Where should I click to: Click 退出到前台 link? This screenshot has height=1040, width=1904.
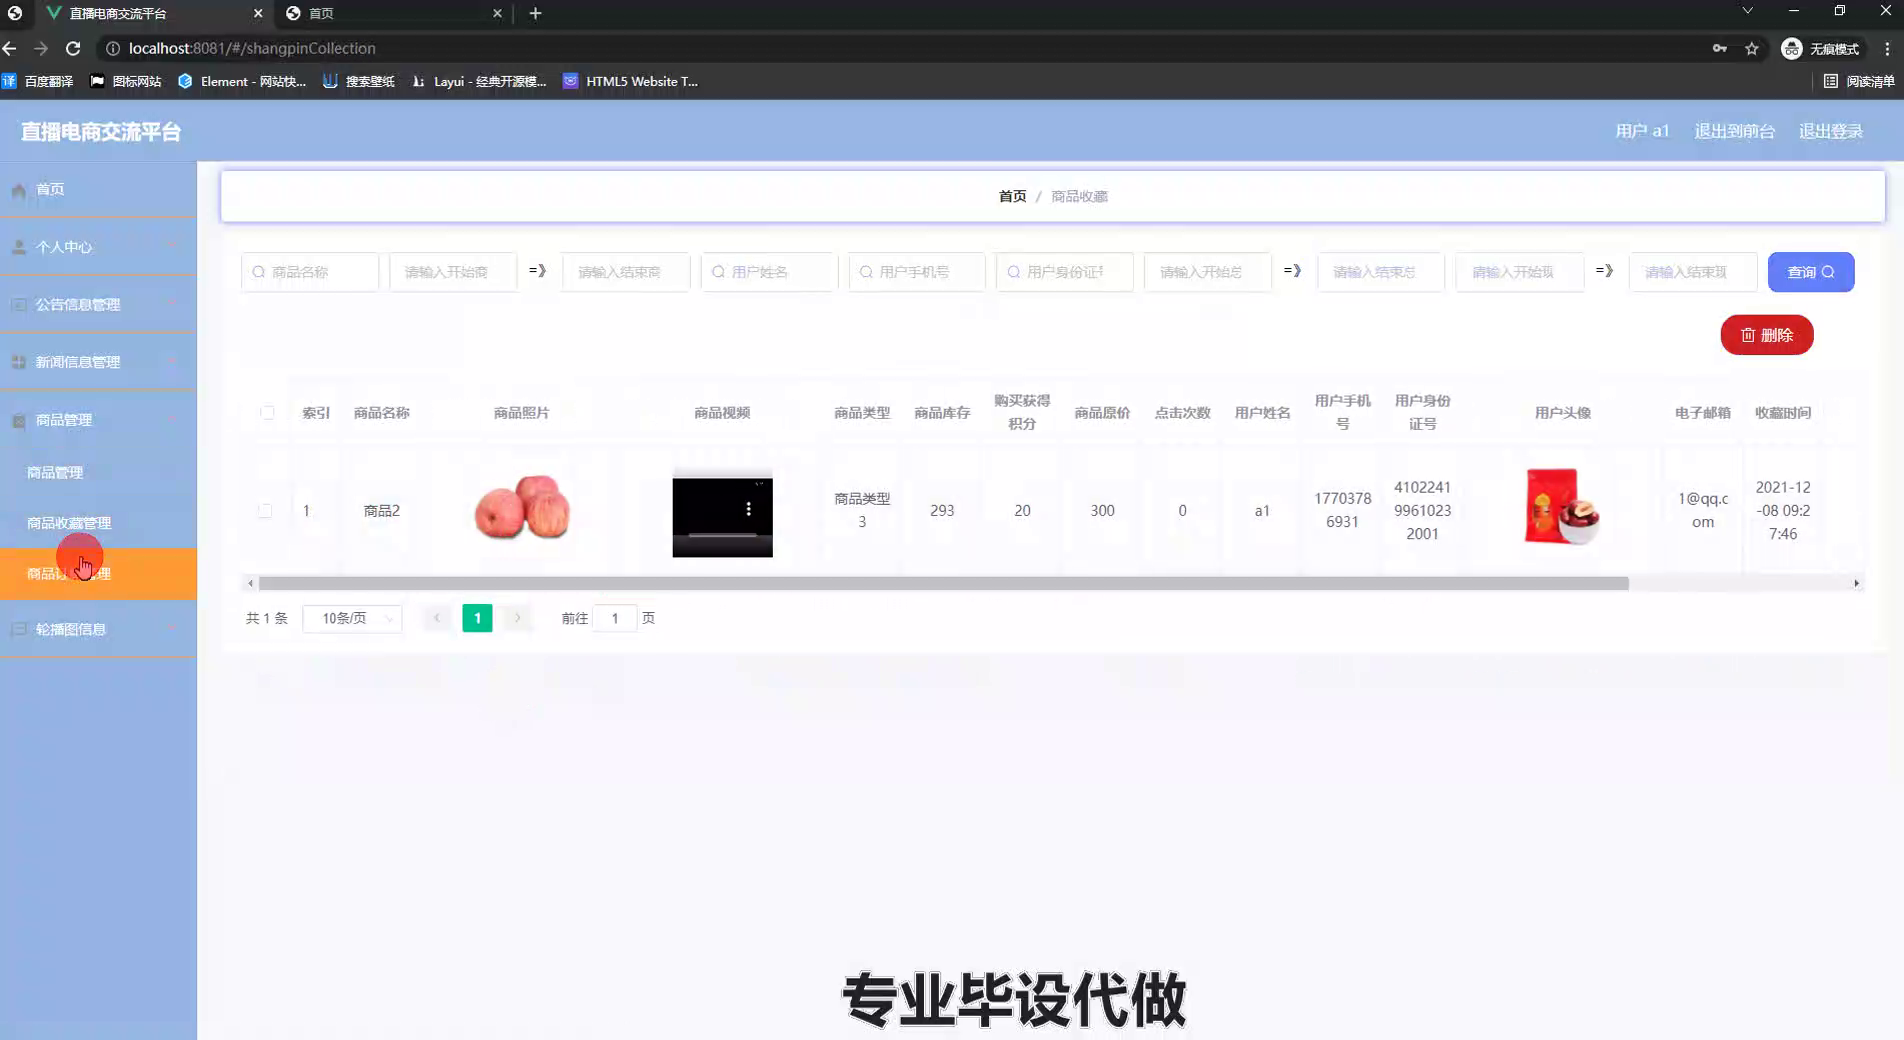point(1734,131)
